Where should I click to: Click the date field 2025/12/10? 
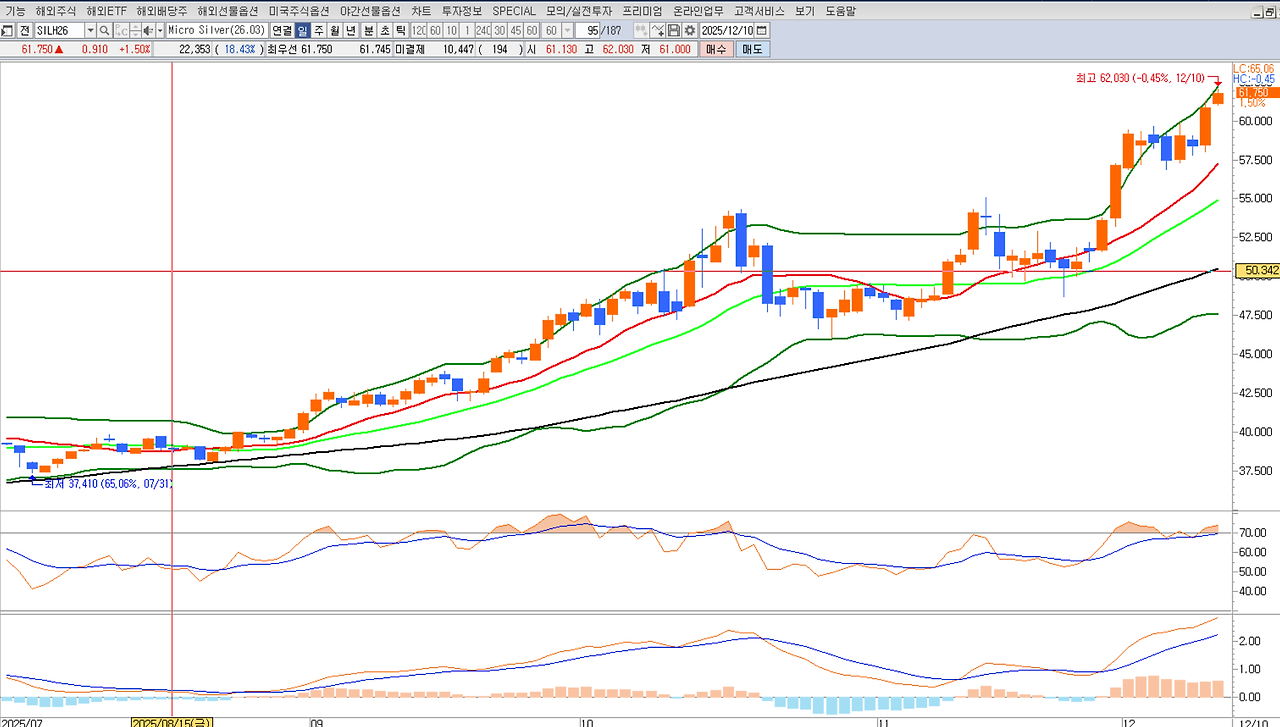point(727,30)
